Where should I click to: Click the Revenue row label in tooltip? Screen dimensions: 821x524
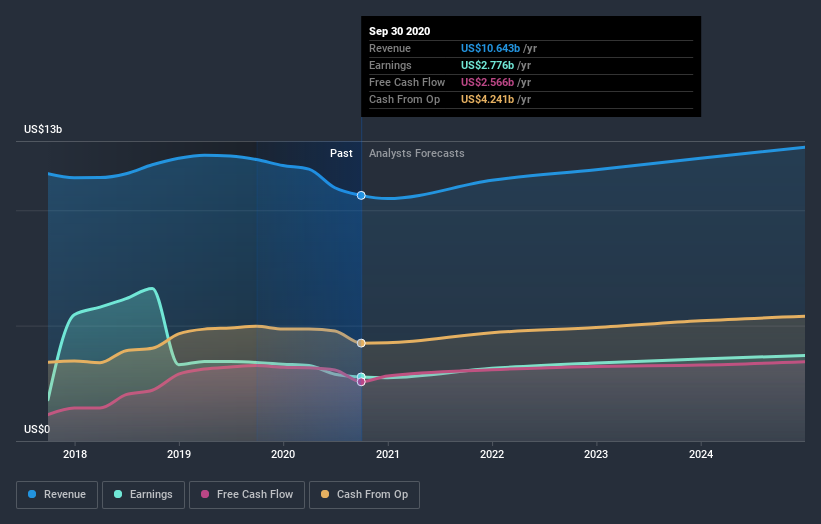[390, 48]
